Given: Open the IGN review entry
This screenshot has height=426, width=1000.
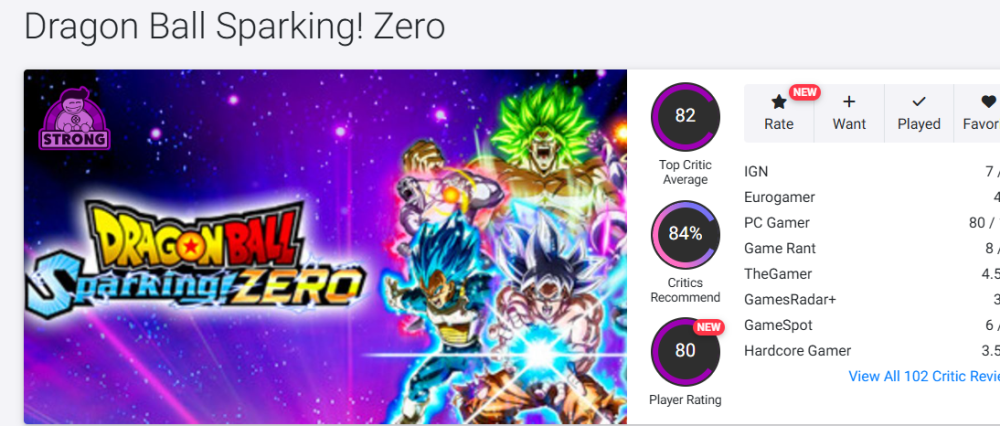Looking at the screenshot, I should [757, 171].
